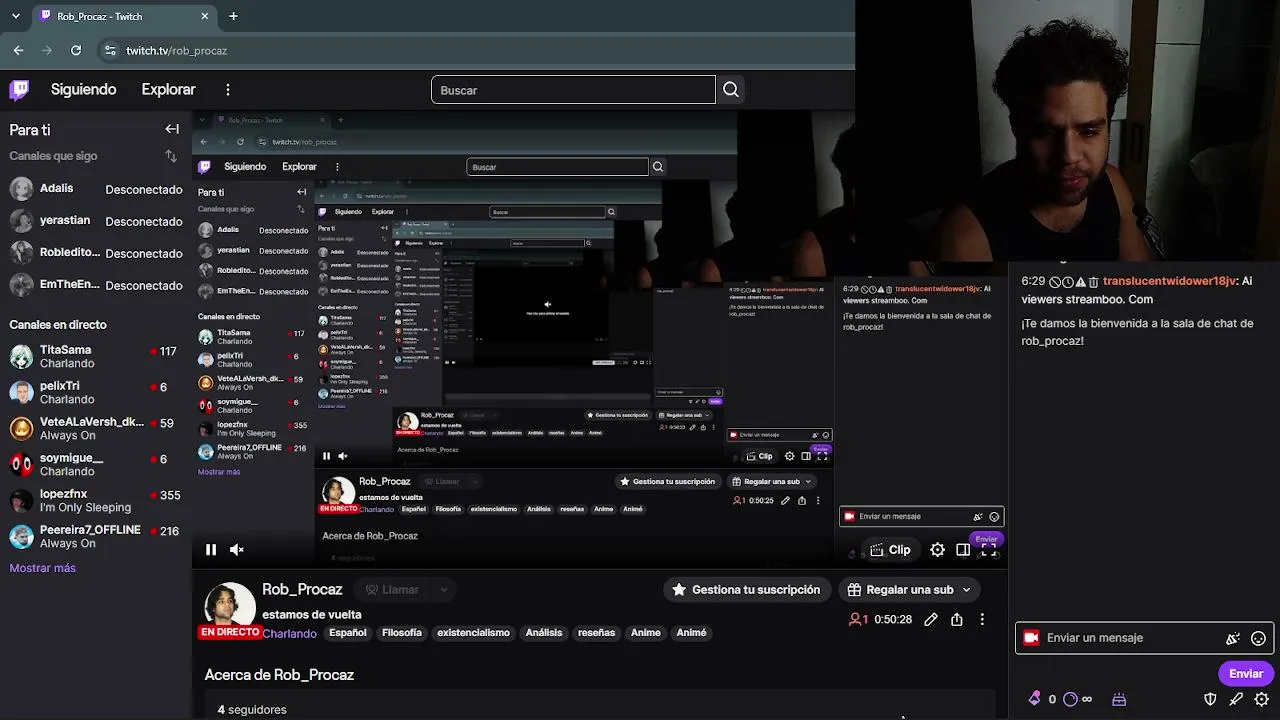Viewport: 1280px width, 720px height.
Task: Share the stream via the share icon
Action: coord(957,620)
